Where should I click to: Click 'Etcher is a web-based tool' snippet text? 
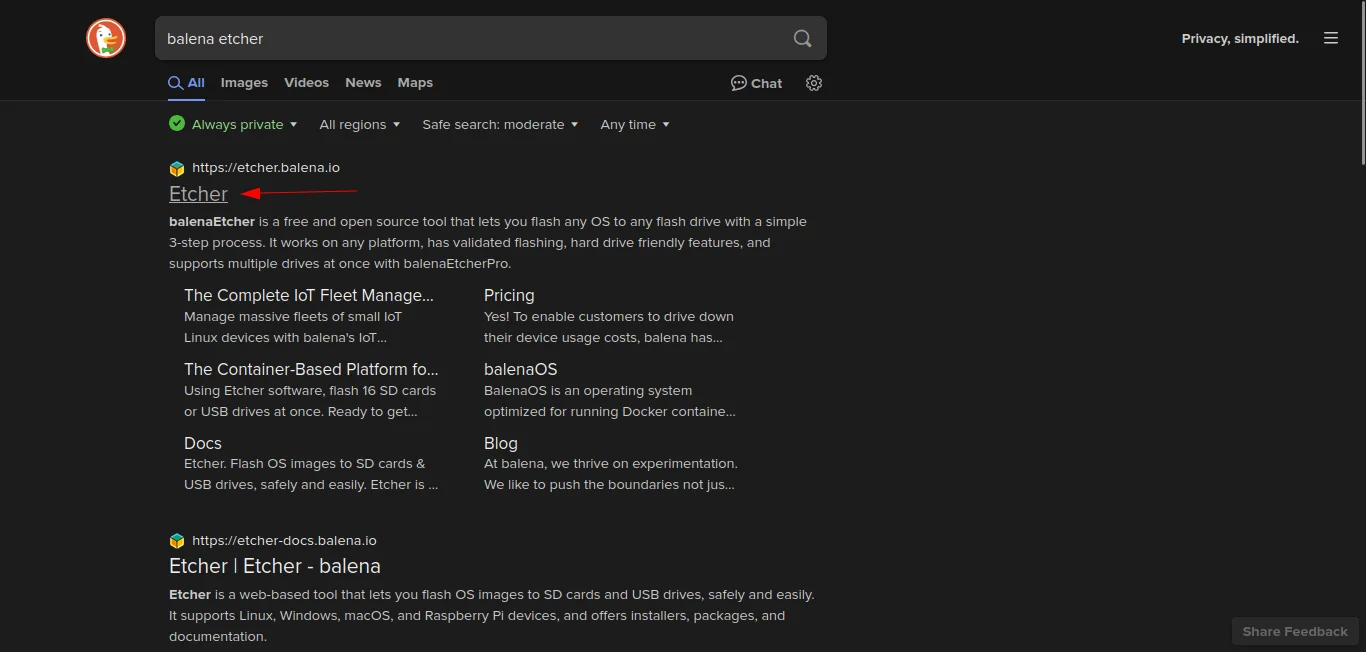point(492,616)
